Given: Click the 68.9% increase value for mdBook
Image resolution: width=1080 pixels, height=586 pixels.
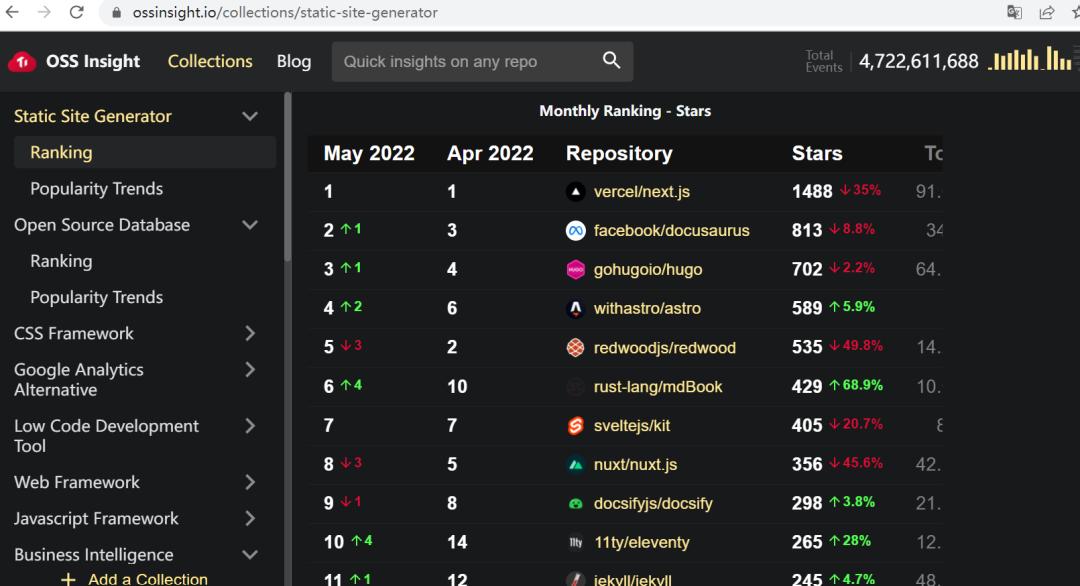Looking at the screenshot, I should click(856, 386).
